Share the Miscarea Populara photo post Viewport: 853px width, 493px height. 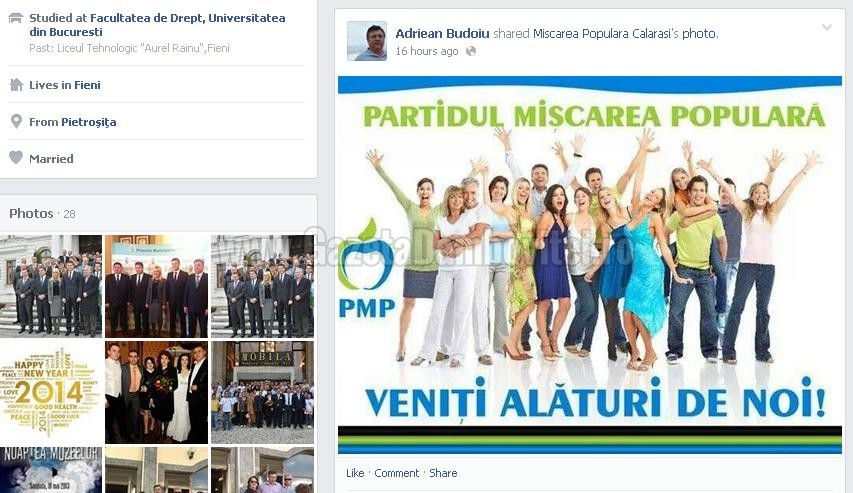click(443, 473)
